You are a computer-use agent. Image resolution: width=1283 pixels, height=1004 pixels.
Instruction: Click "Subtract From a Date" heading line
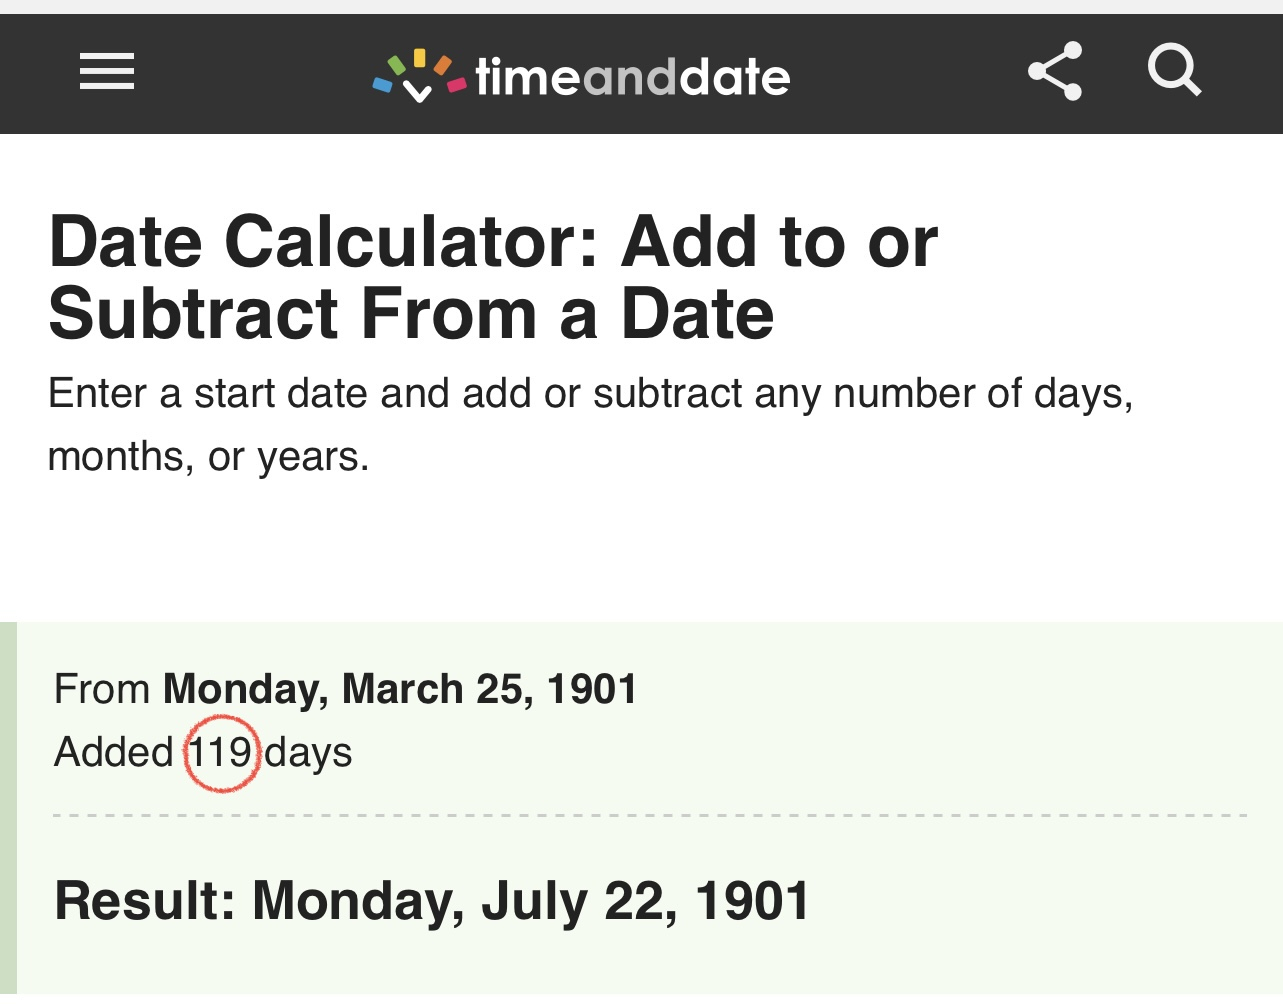pyautogui.click(x=411, y=314)
